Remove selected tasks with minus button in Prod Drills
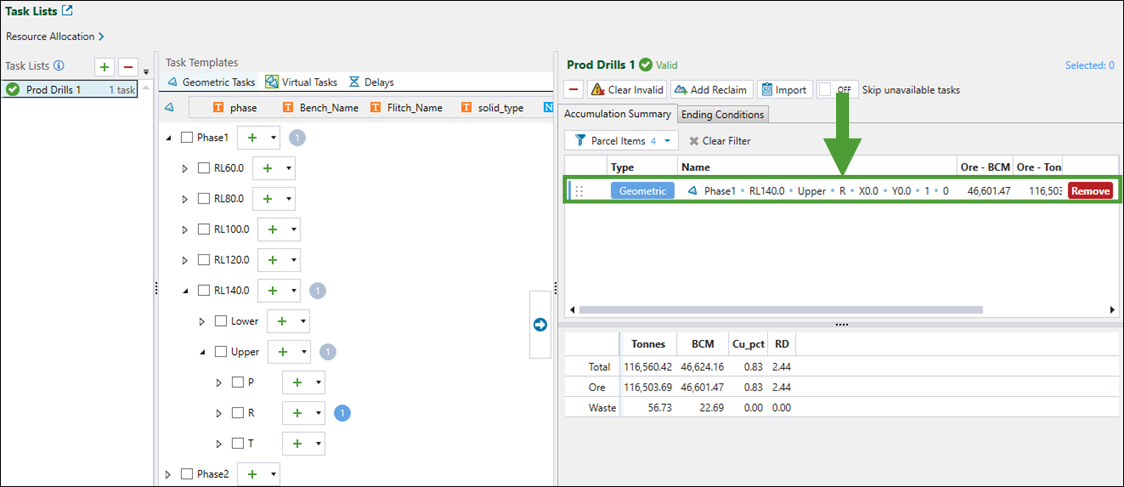Viewport: 1124px width, 487px height. tap(574, 89)
